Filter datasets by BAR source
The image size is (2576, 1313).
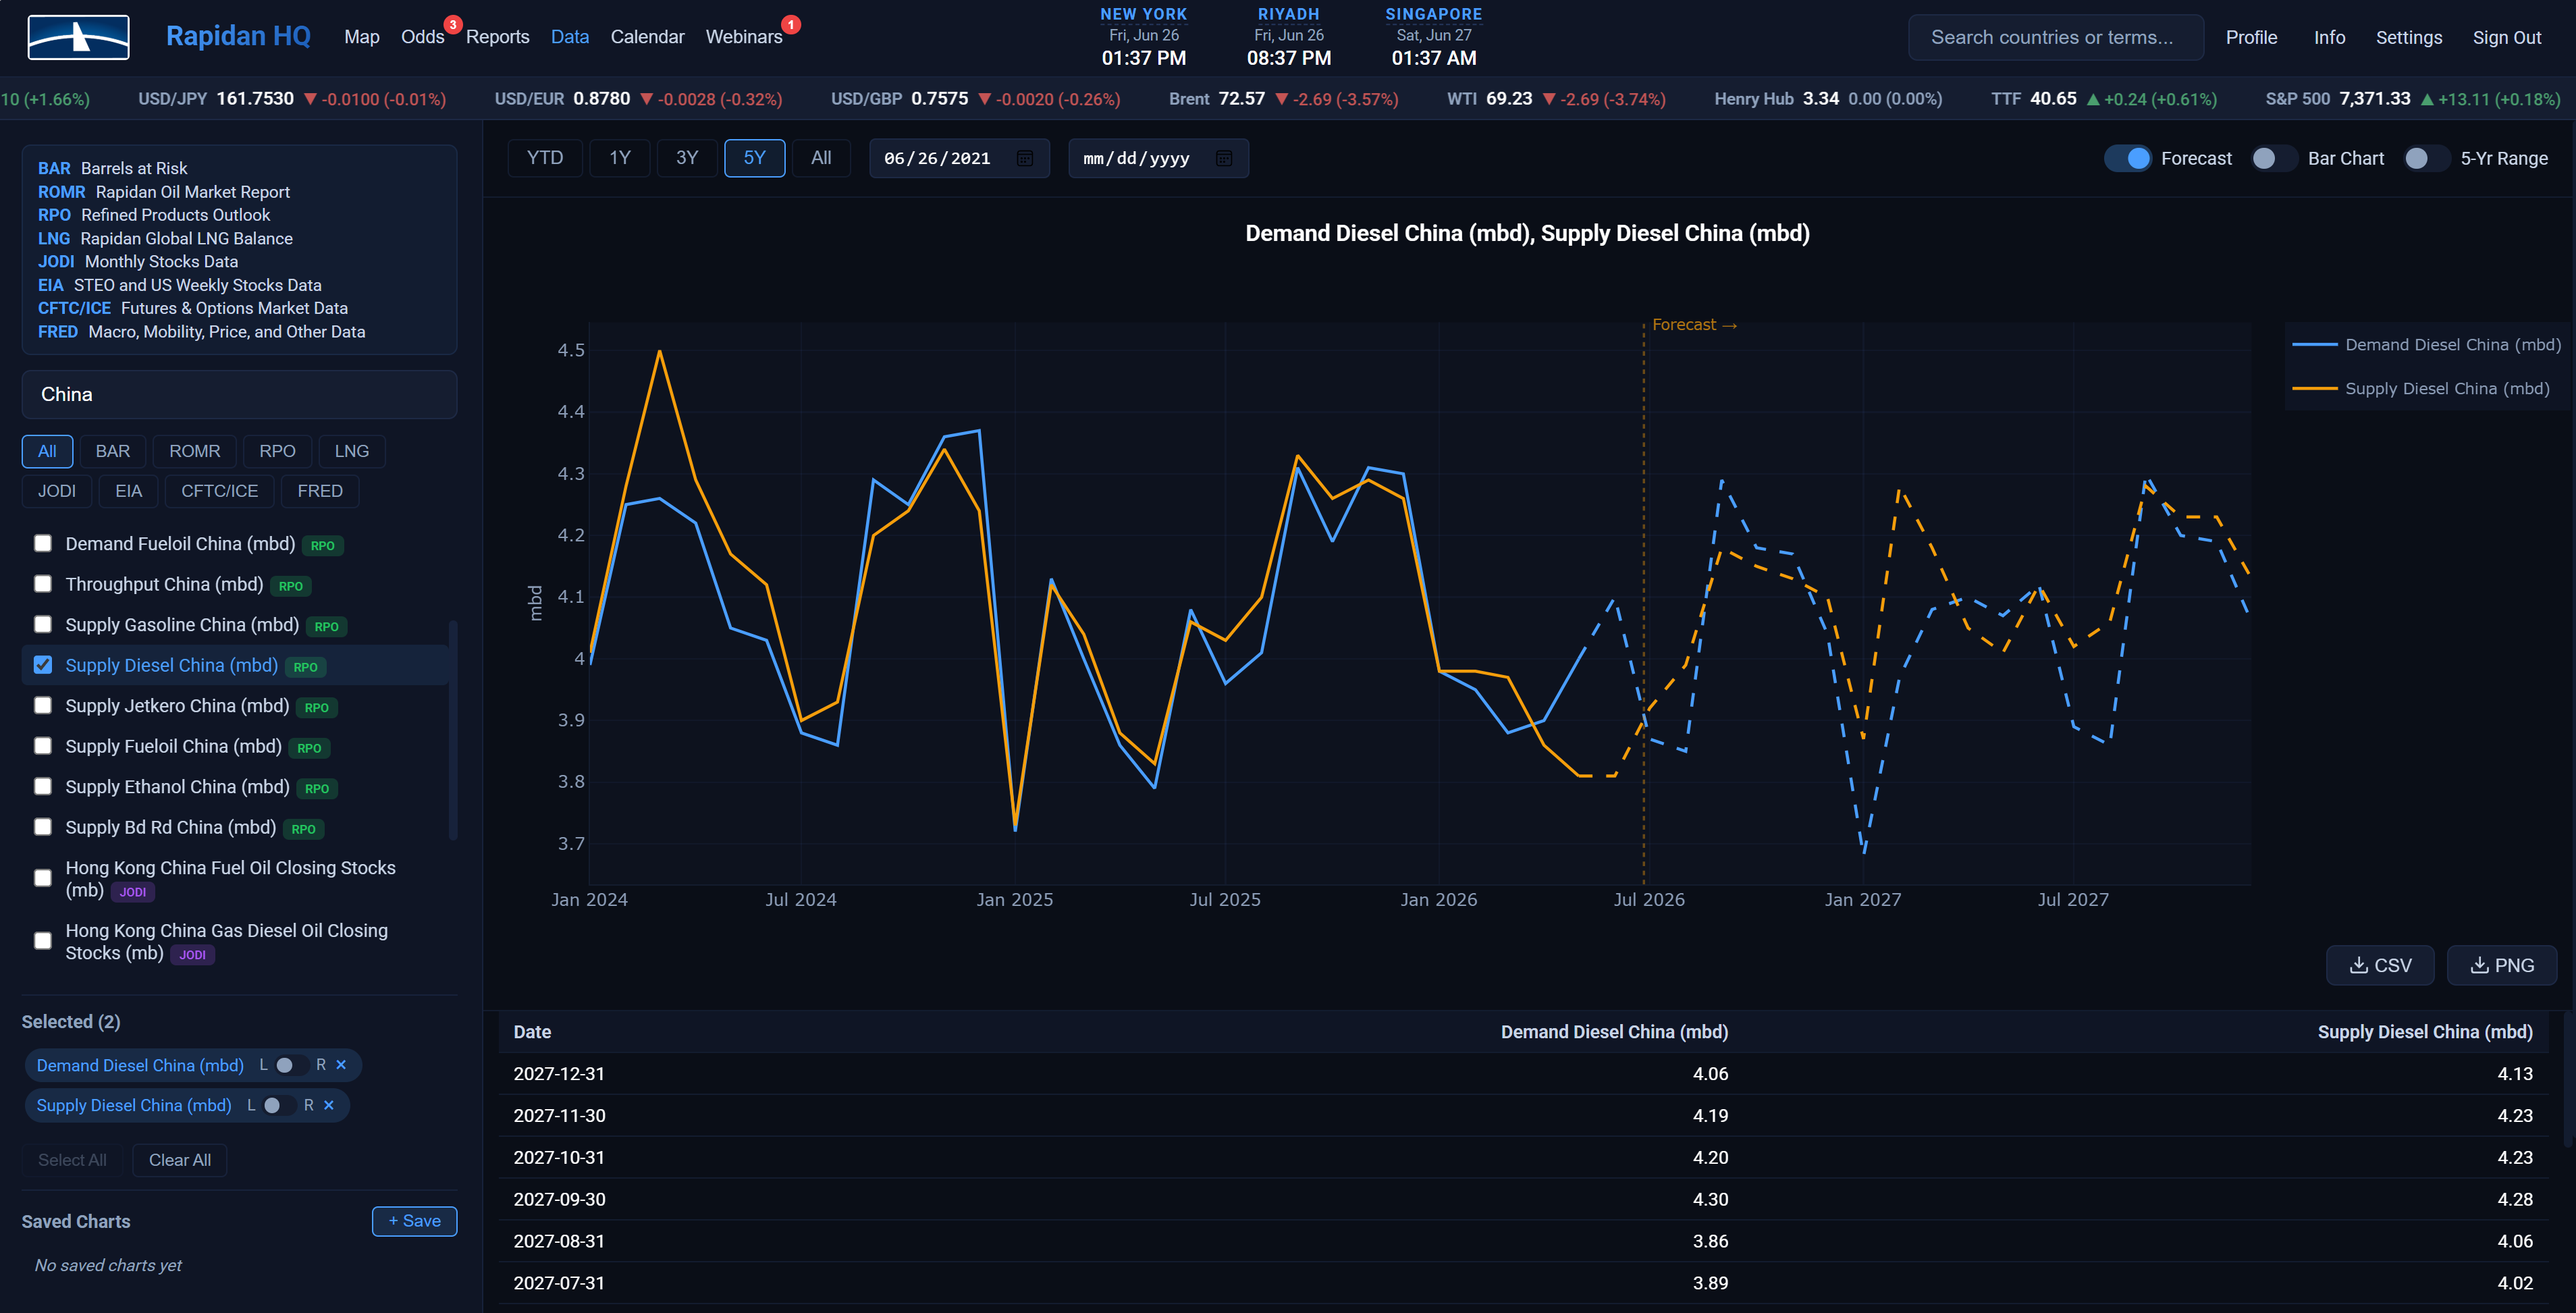(113, 451)
